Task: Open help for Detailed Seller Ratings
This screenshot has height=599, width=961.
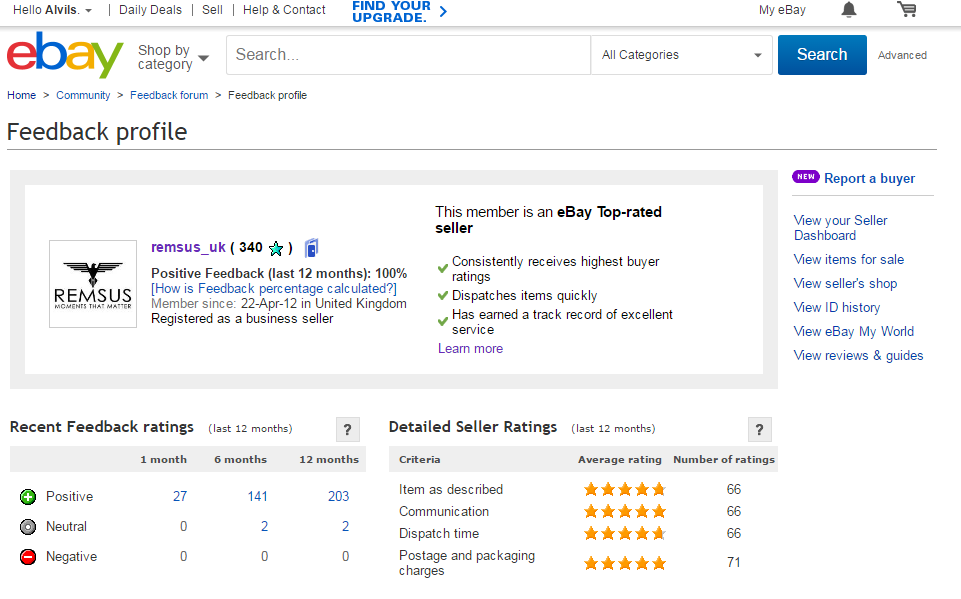Action: click(759, 429)
